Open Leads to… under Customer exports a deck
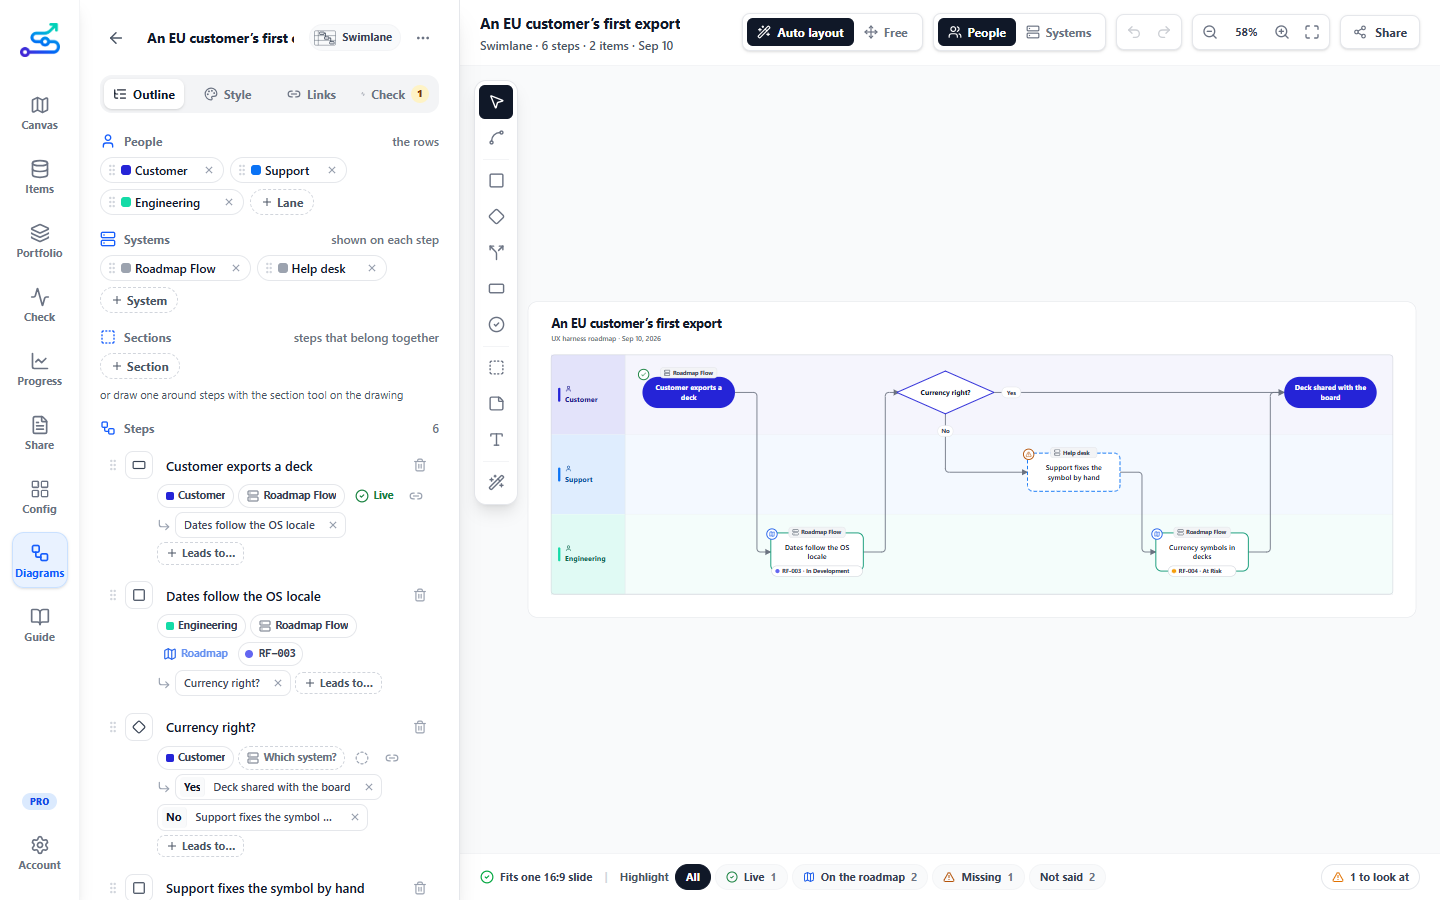The height and width of the screenshot is (900, 1440). (201, 553)
